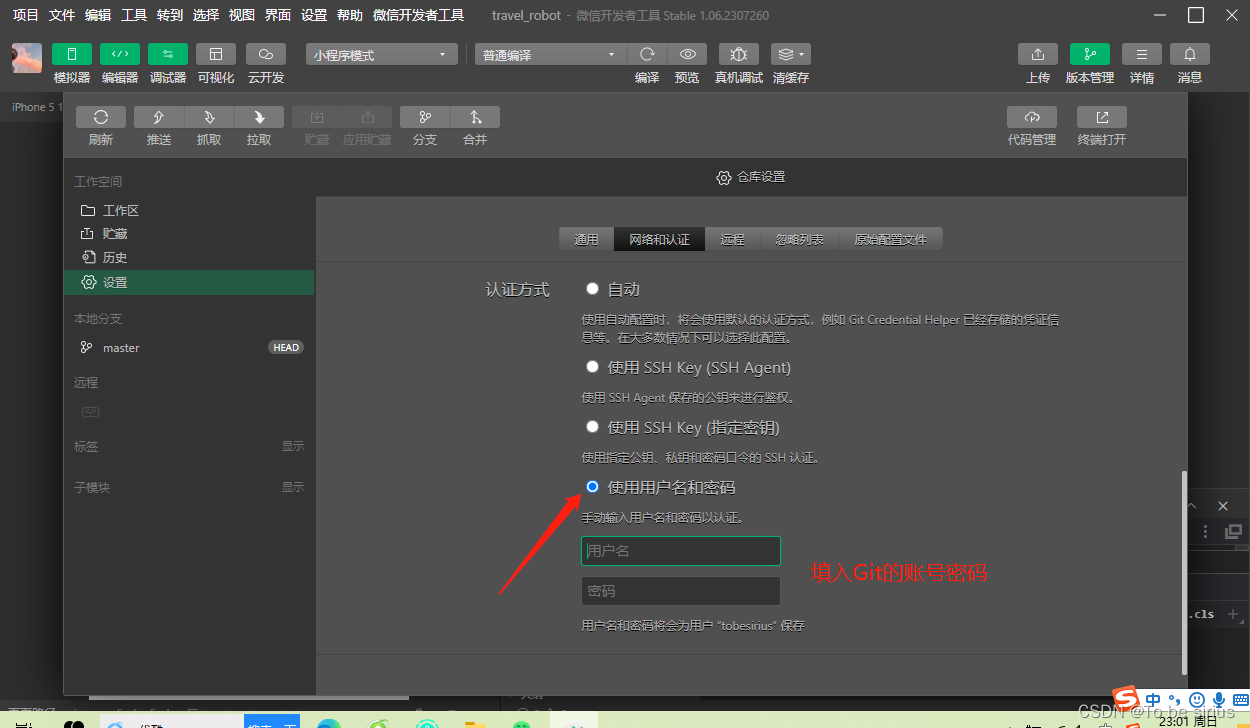
Task: Open the 可视化 visual layout tool
Action: 216,54
